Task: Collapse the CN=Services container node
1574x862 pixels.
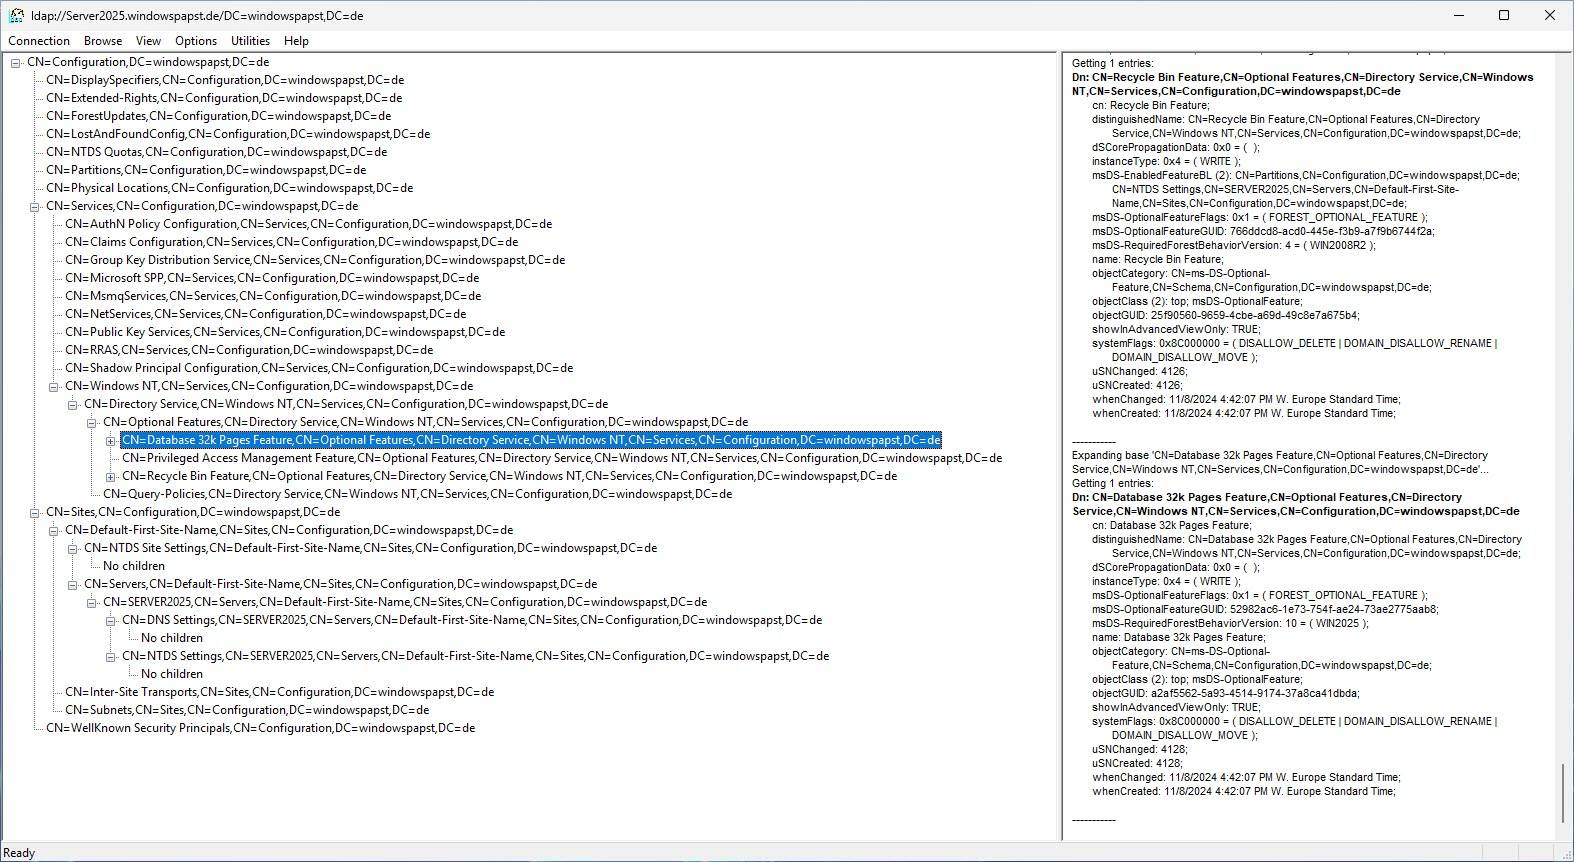Action: 35,207
